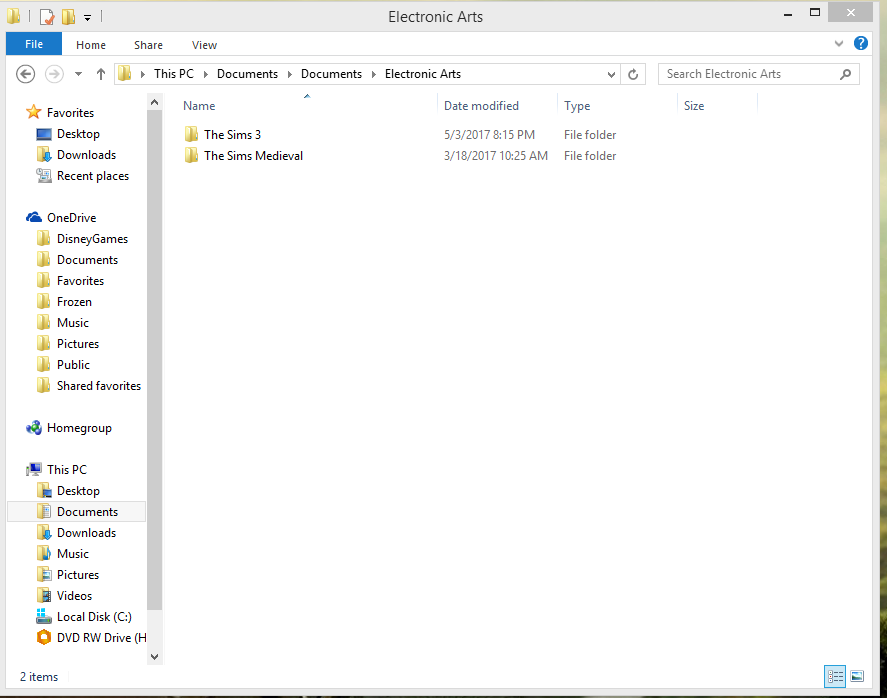This screenshot has height=698, width=887.
Task: Open the View ribbon tab
Action: (204, 45)
